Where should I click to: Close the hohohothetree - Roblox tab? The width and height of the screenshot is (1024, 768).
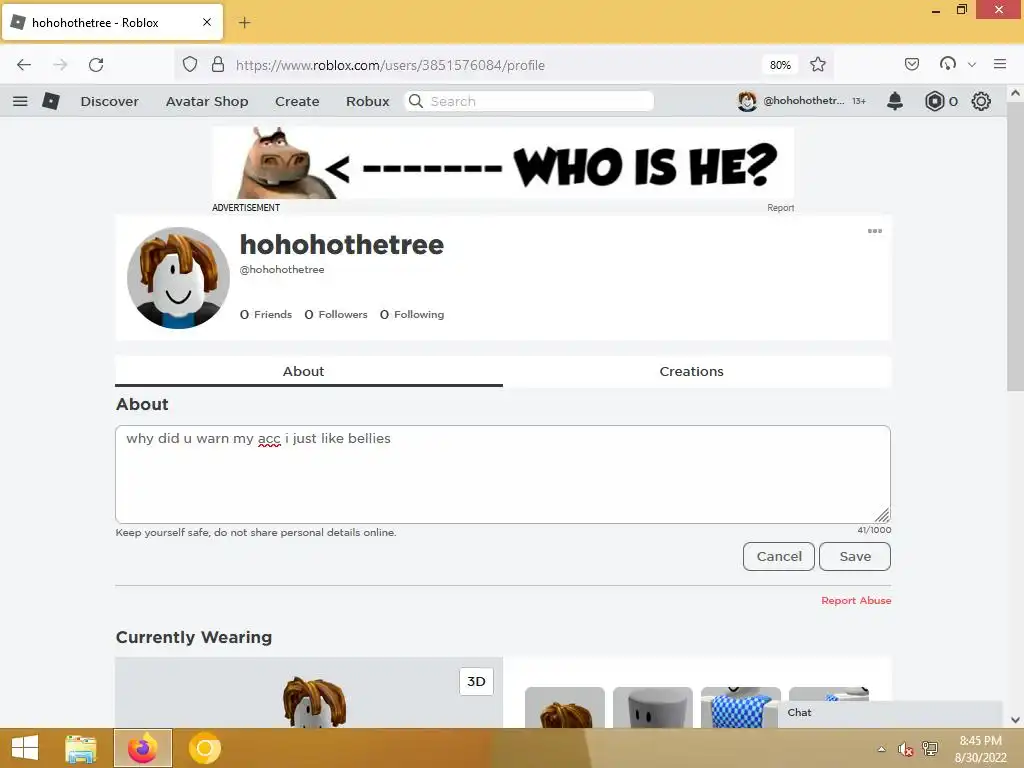(x=207, y=22)
